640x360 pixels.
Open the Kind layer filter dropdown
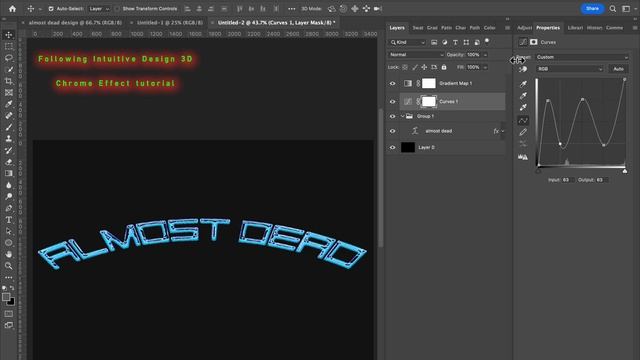pyautogui.click(x=407, y=42)
